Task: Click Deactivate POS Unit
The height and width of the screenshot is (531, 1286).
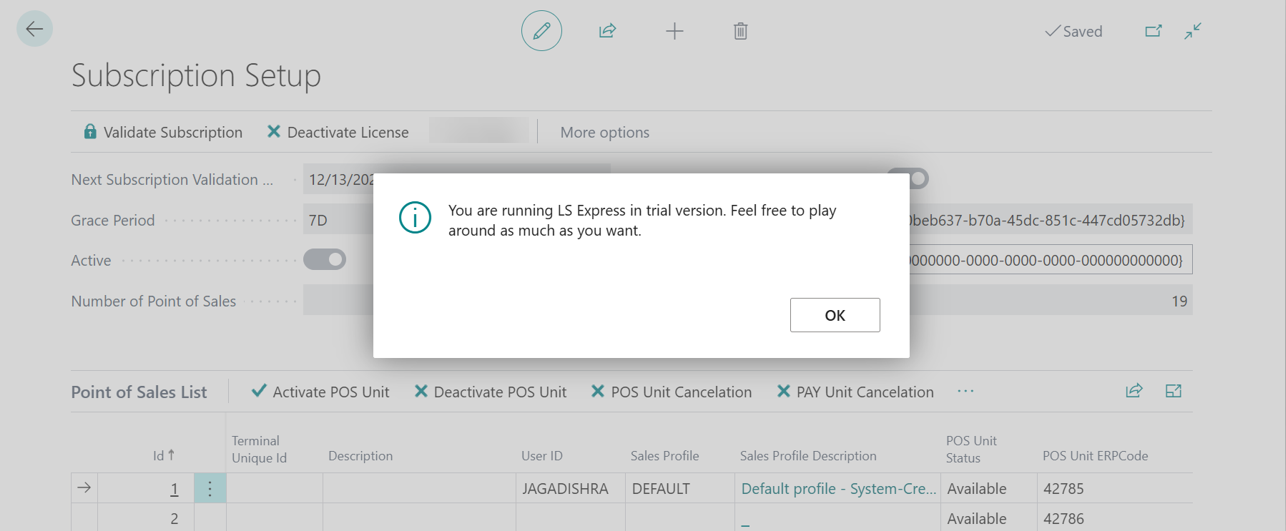Action: click(x=490, y=392)
